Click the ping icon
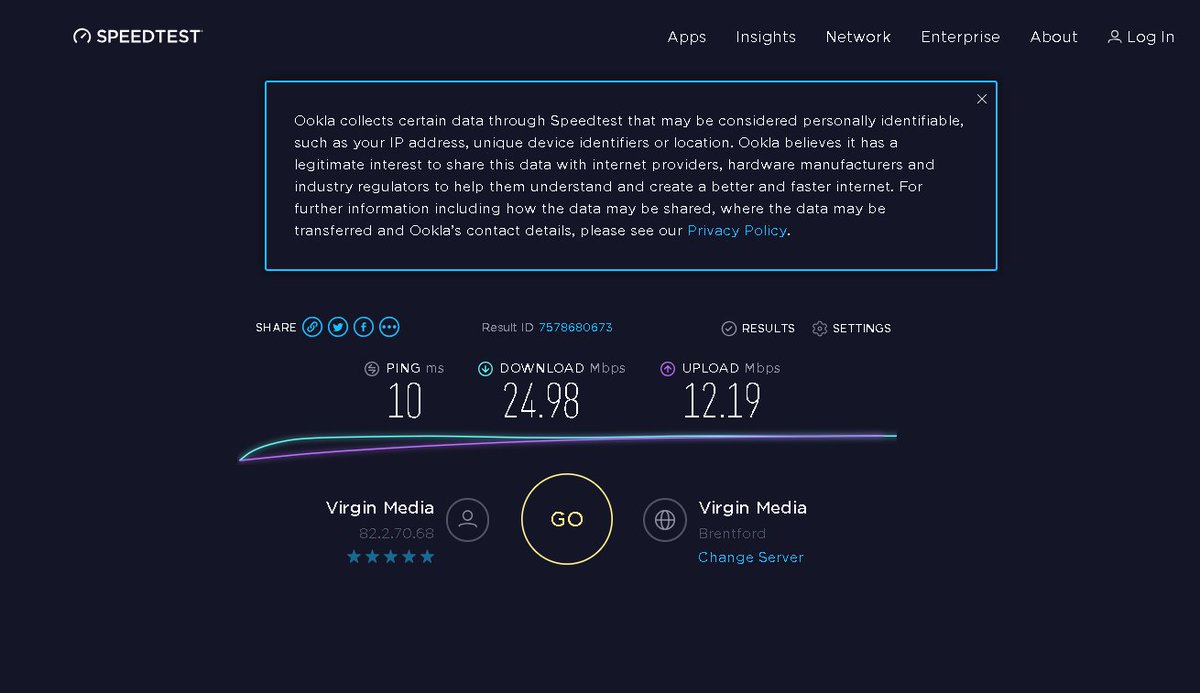This screenshot has width=1200, height=693. click(x=372, y=368)
